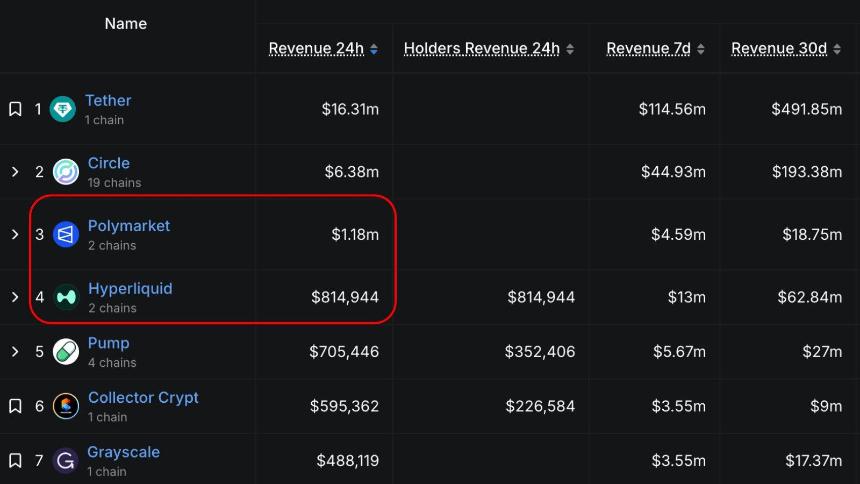
Task: Click the Hyperliquid logo icon
Action: pyautogui.click(x=66, y=297)
